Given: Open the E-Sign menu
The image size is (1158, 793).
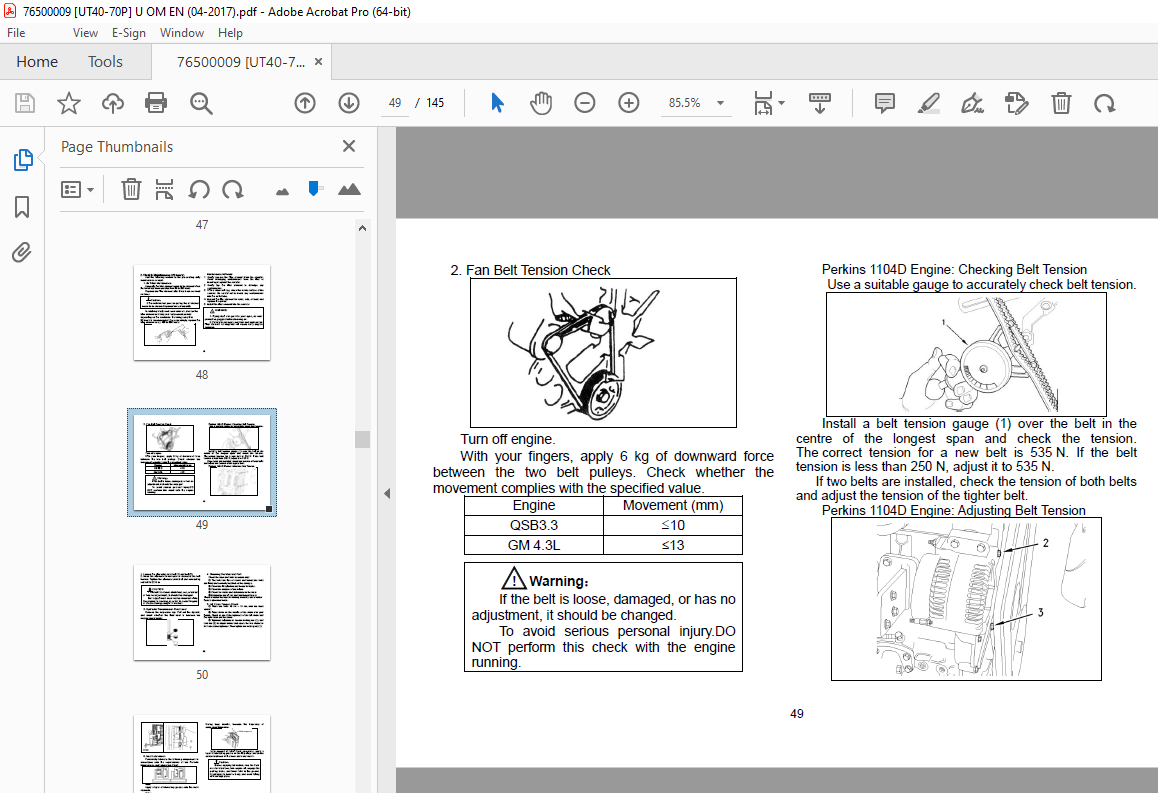Looking at the screenshot, I should coord(129,32).
